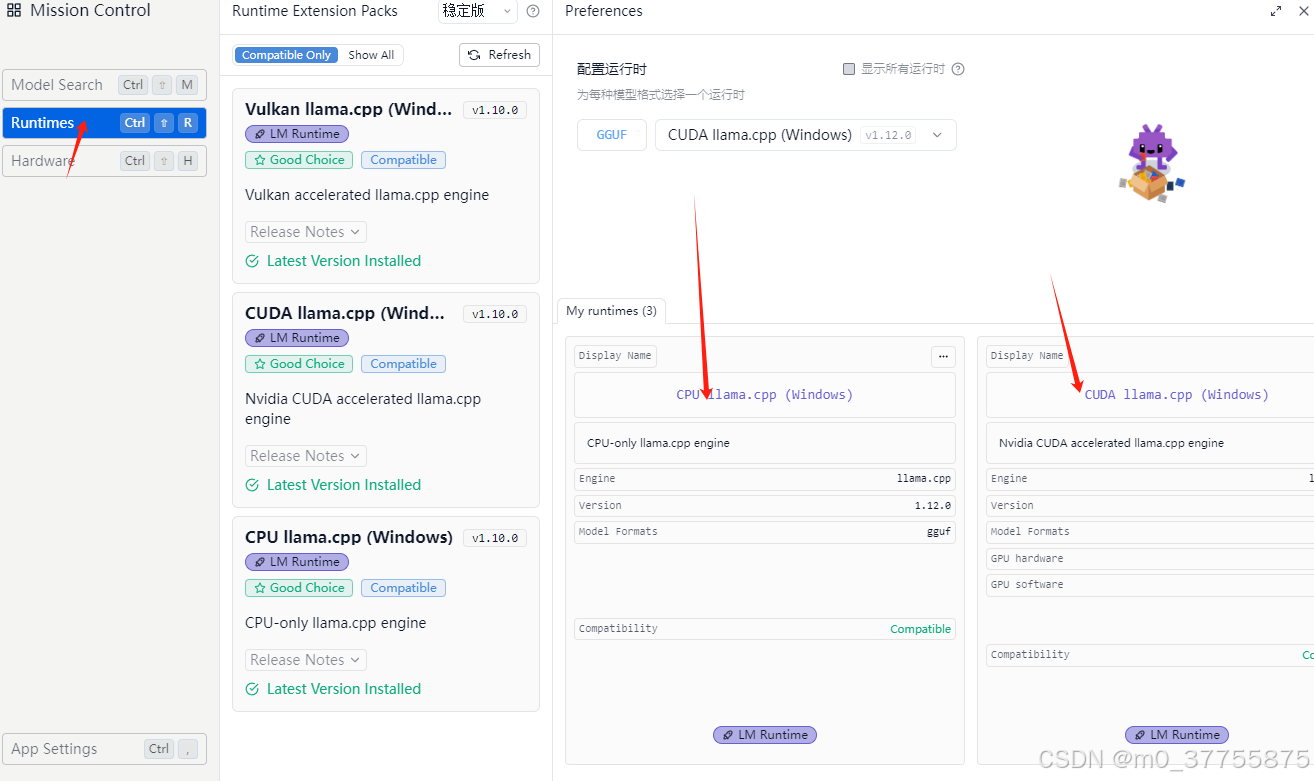Click help icon next to 稳定版 dropdown
Viewport: 1314px width, 781px height.
click(533, 12)
